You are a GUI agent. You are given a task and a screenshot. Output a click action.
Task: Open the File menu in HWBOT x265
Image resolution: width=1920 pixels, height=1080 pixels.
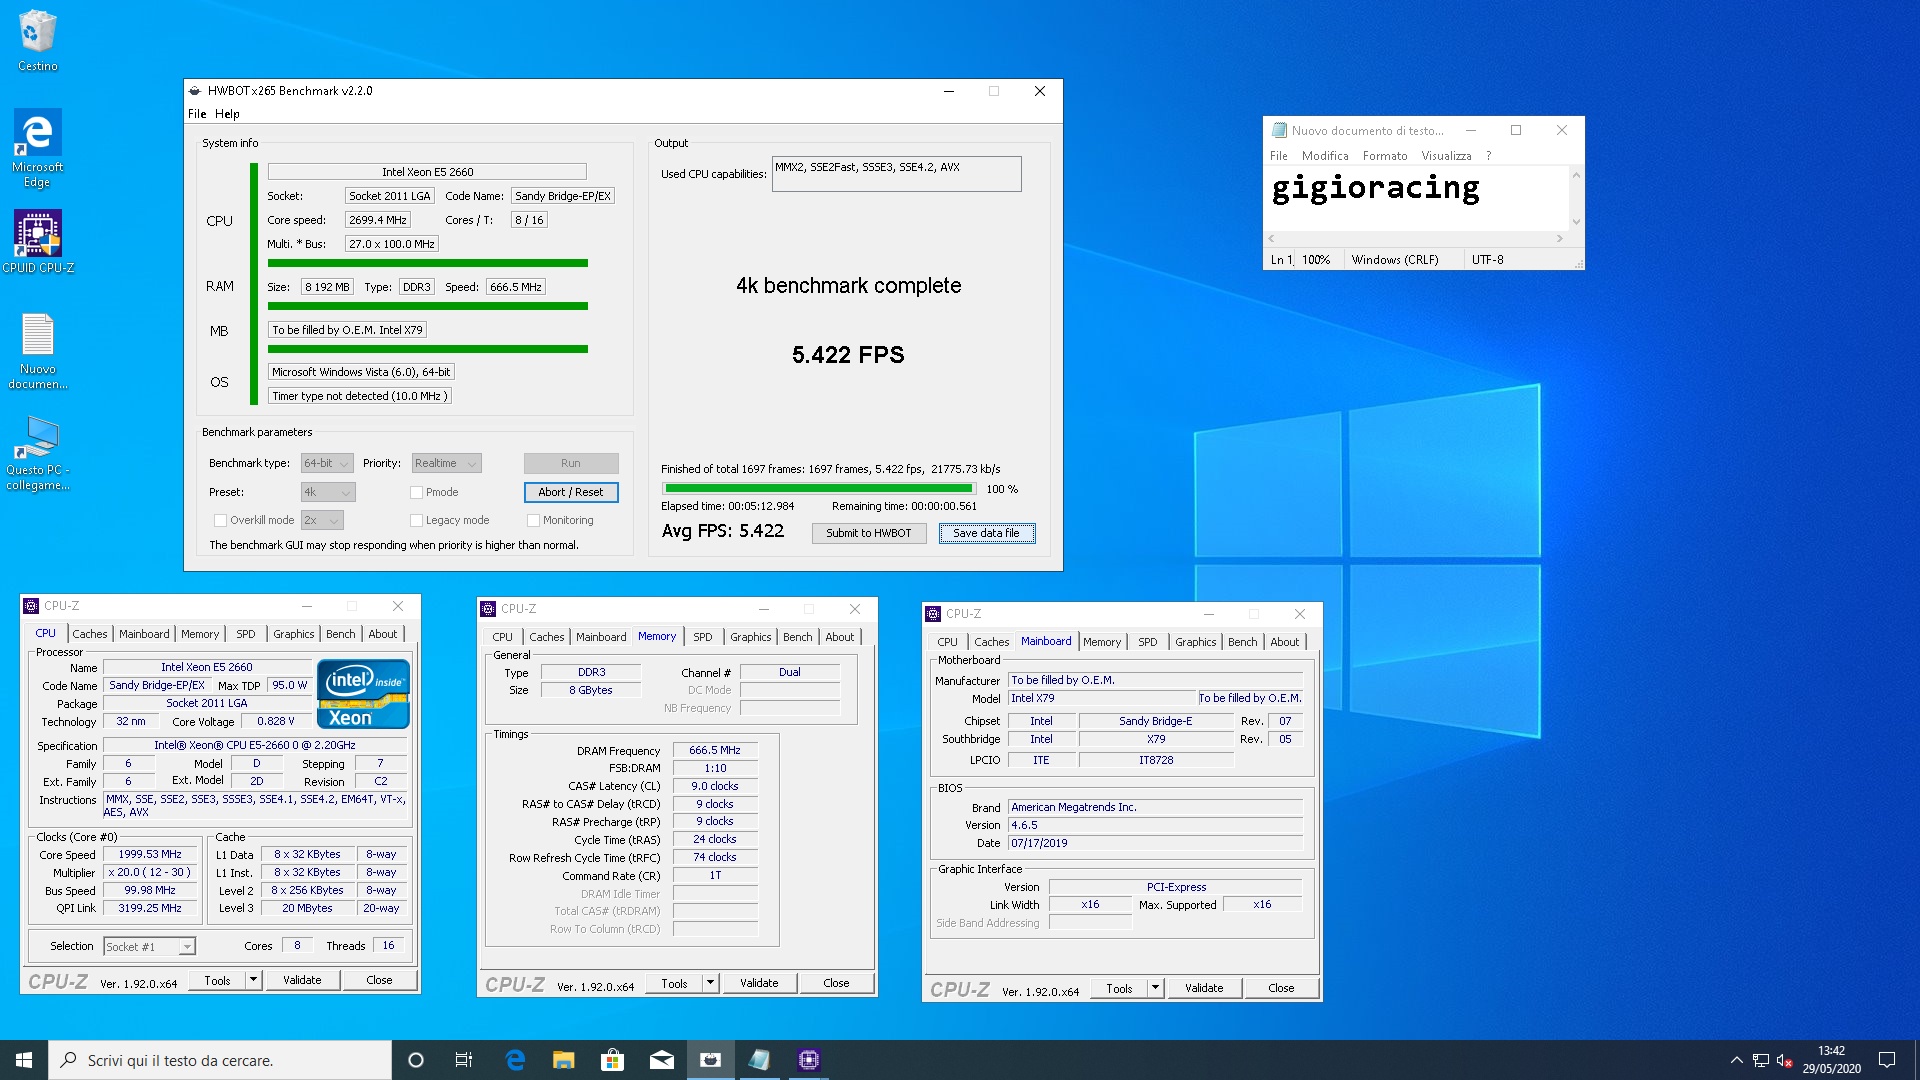pos(197,114)
